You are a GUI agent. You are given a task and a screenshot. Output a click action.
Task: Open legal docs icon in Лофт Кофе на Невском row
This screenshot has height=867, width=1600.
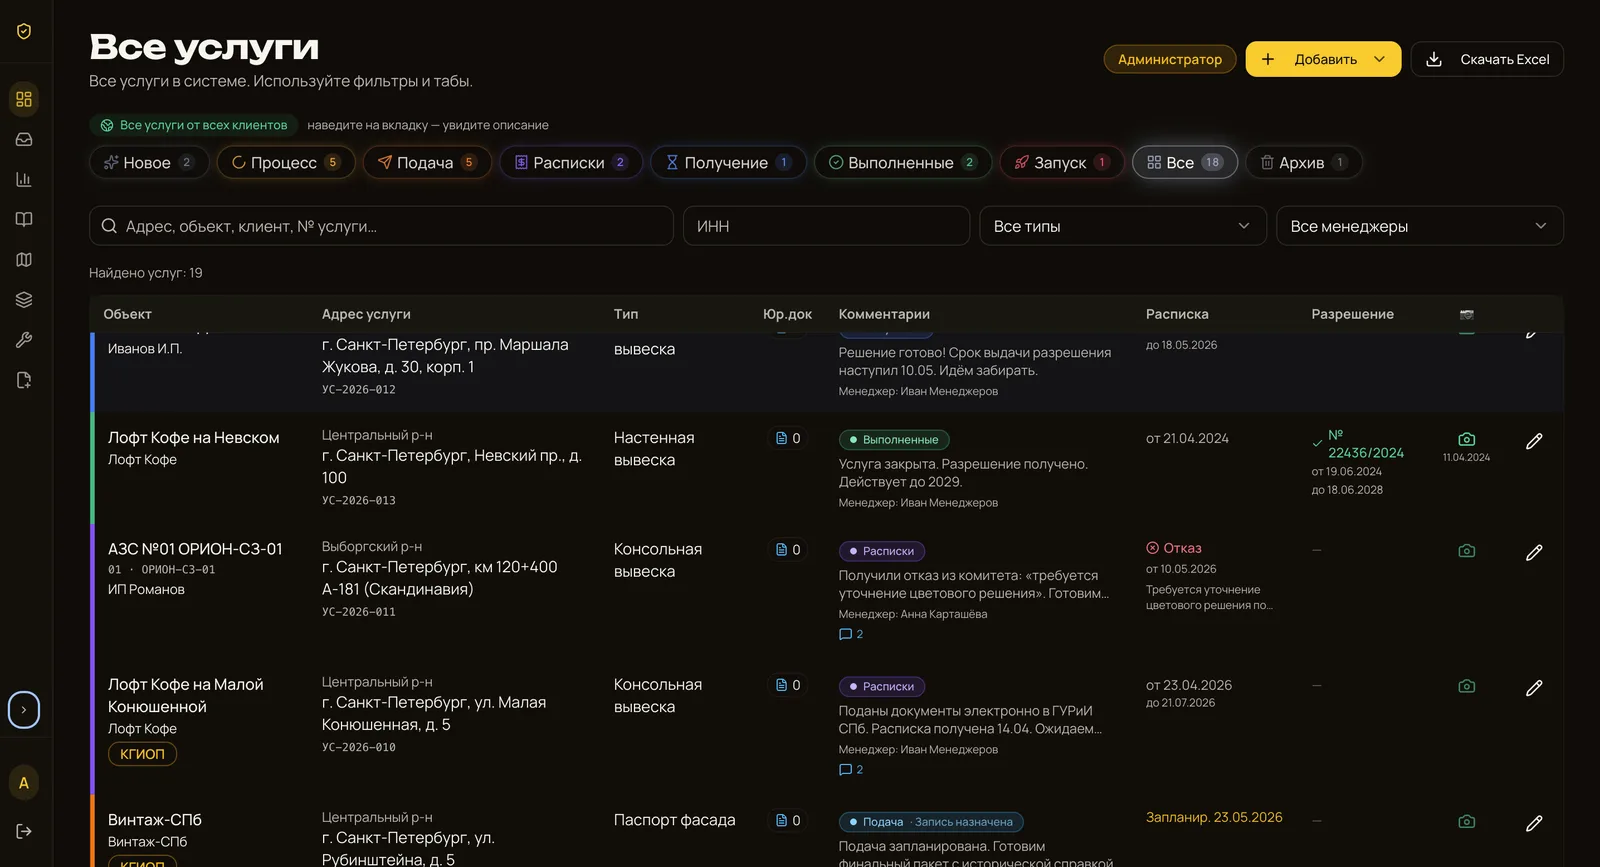[788, 438]
